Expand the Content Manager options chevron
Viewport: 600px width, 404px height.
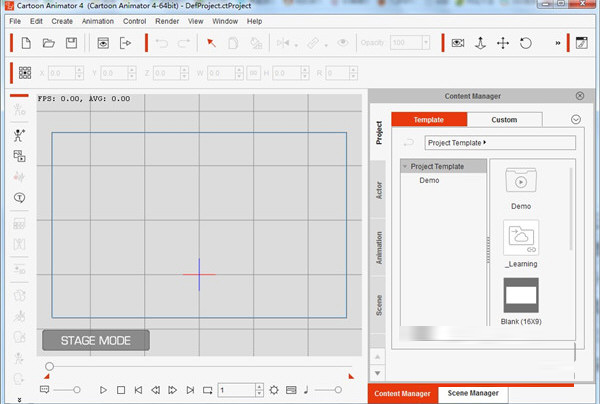click(x=575, y=119)
